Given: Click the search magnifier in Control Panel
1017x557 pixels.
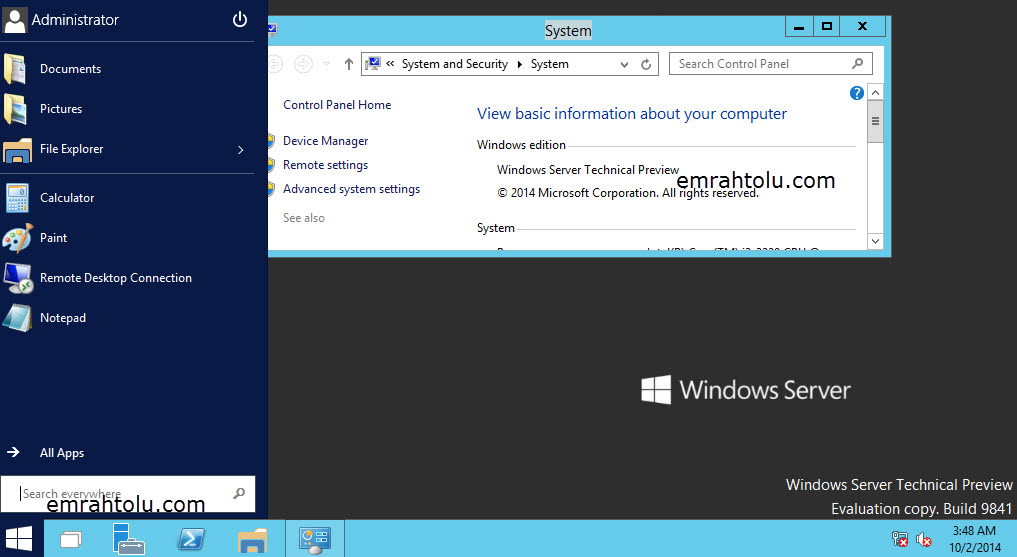Looking at the screenshot, I should coord(857,64).
